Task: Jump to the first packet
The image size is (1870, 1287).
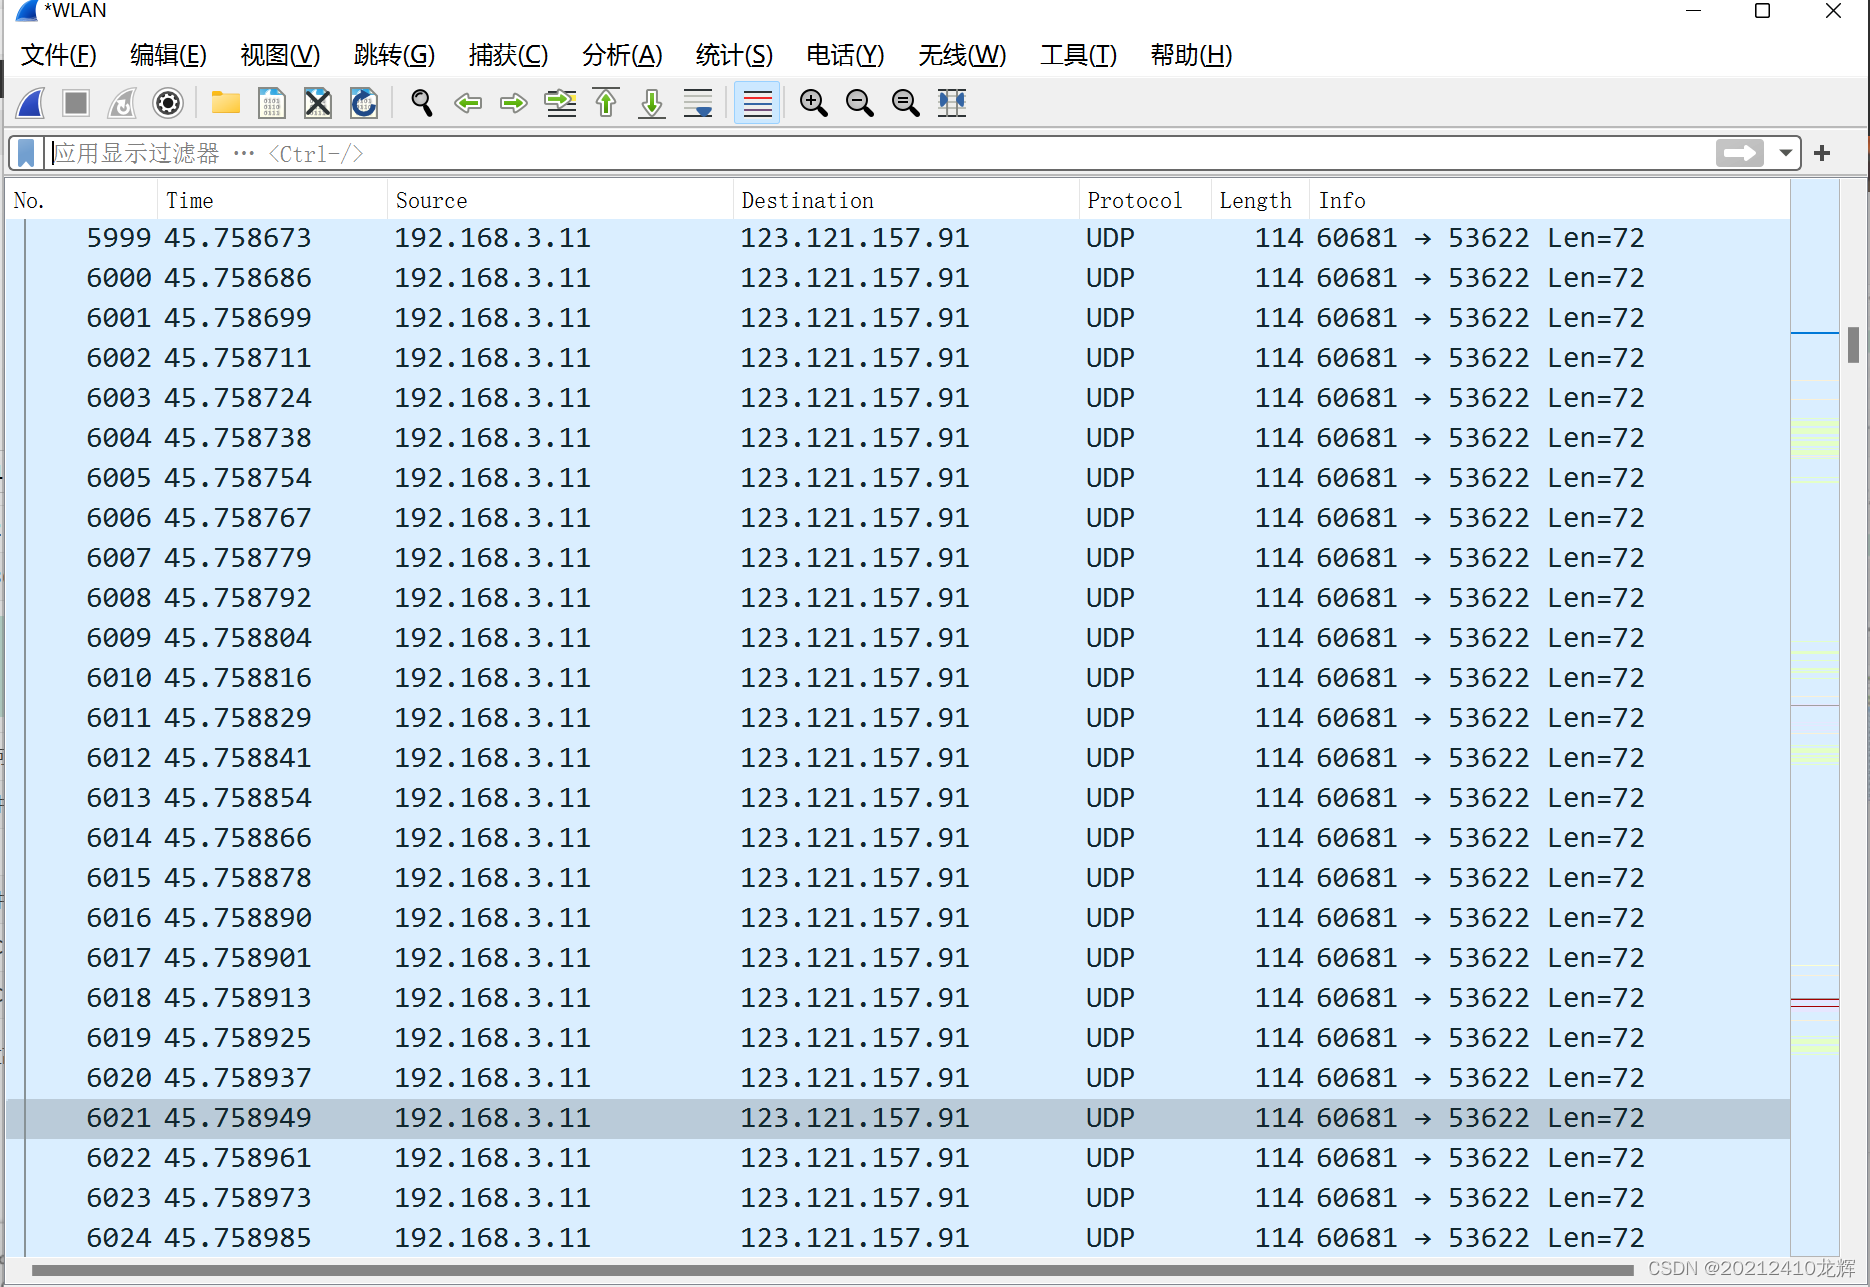Action: [606, 103]
